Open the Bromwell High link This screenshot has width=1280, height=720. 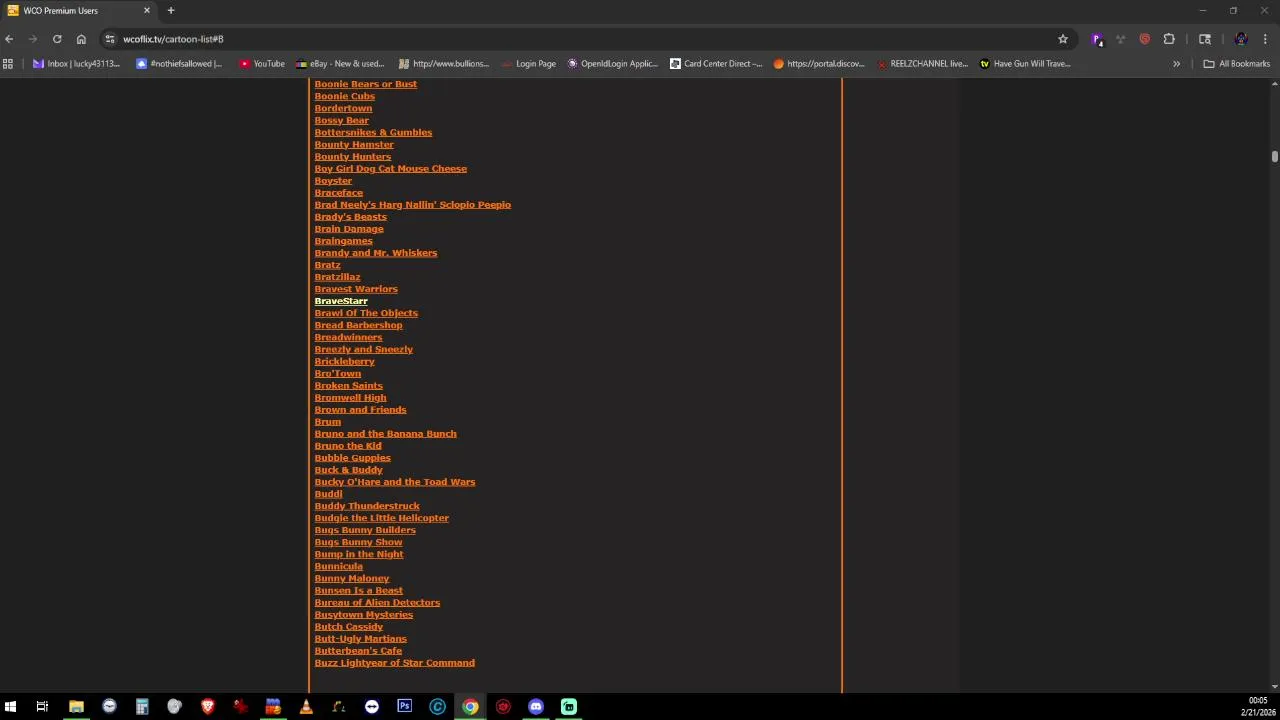(350, 398)
